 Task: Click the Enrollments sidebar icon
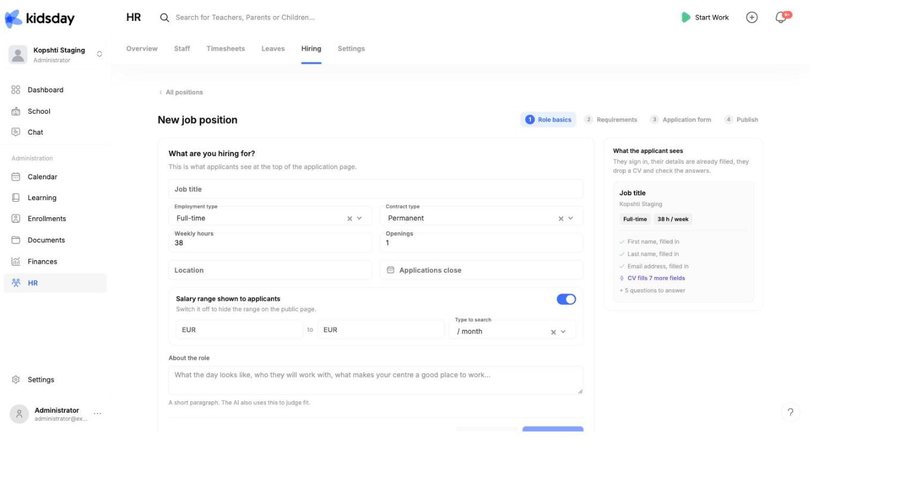tap(15, 218)
